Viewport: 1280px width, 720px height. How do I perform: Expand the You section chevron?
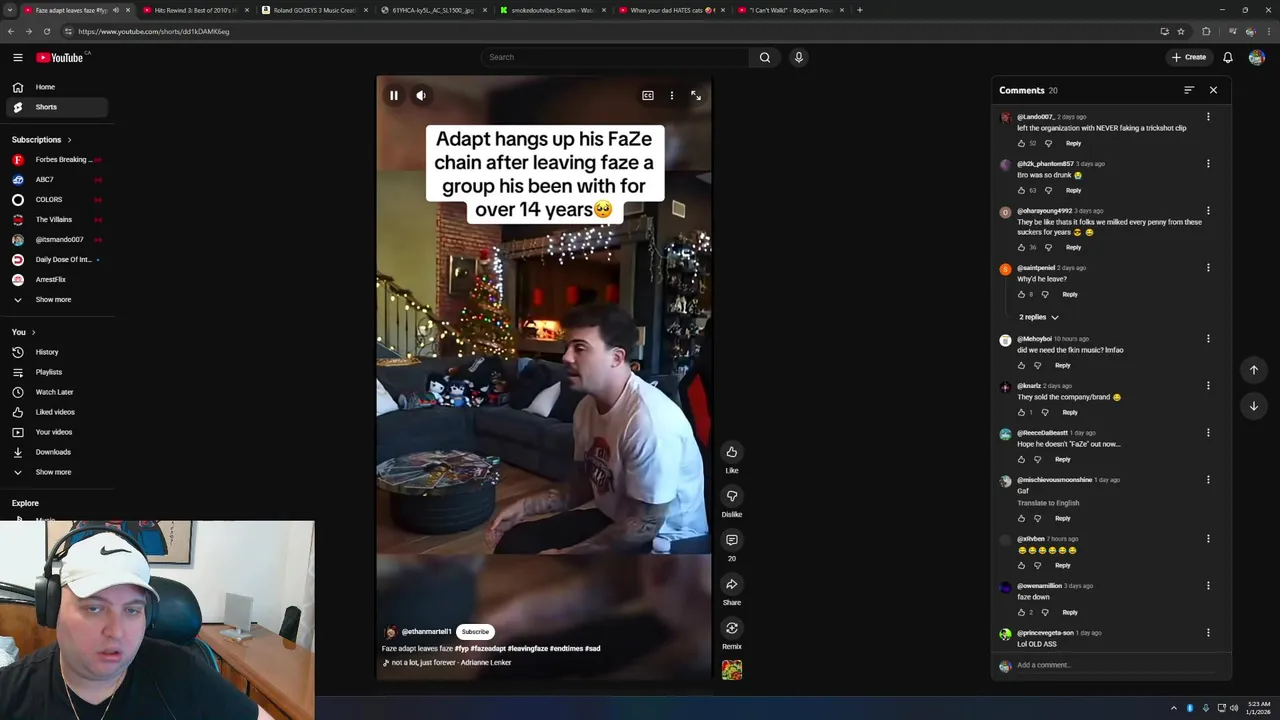pyautogui.click(x=33, y=332)
